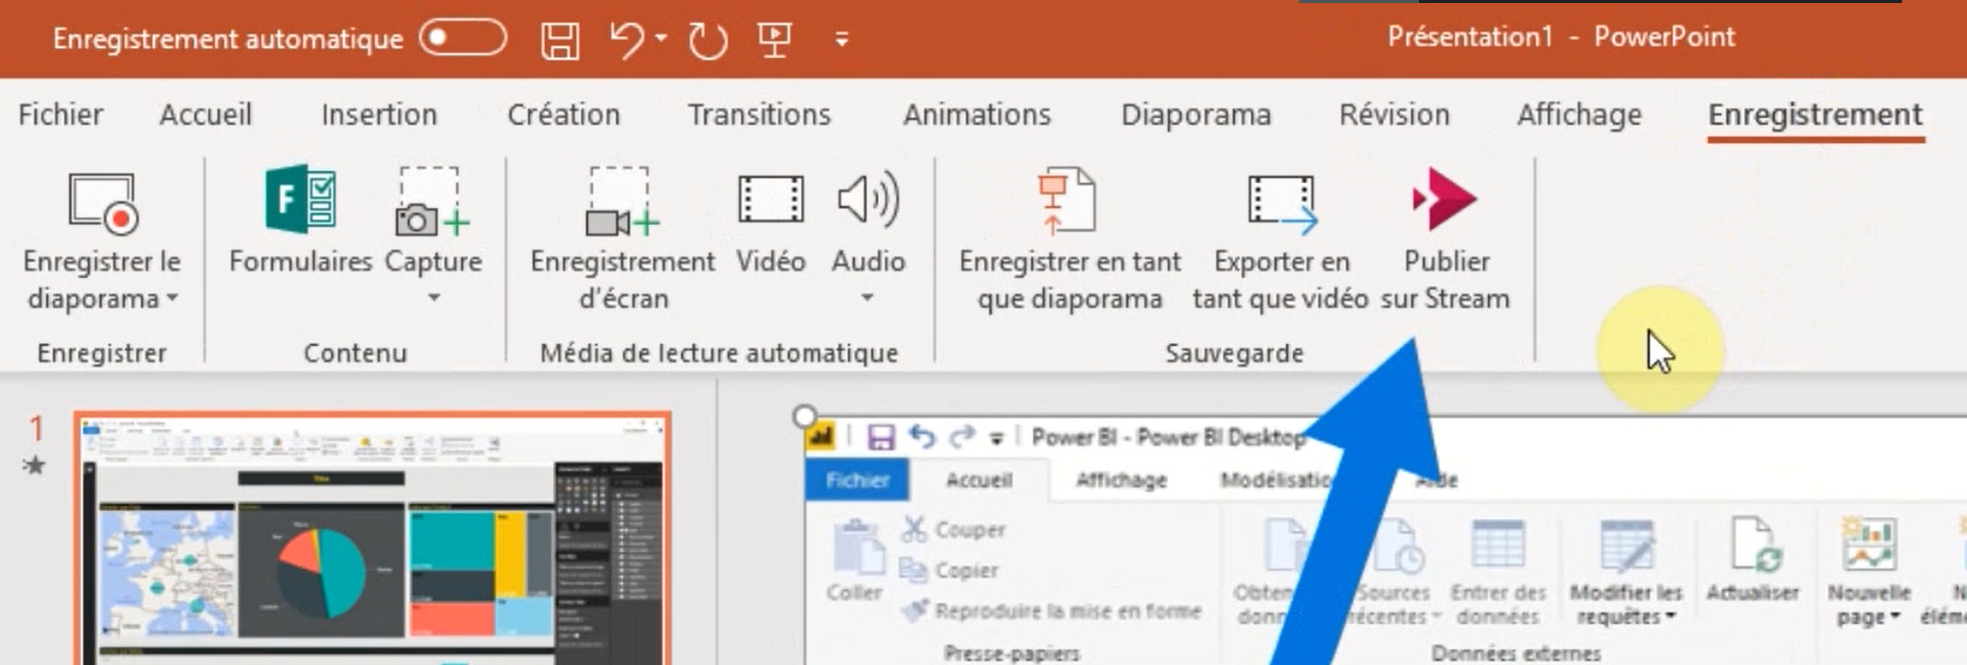This screenshot has height=665, width=1967.
Task: Select the Accueil tab in Power BI
Action: pos(979,481)
